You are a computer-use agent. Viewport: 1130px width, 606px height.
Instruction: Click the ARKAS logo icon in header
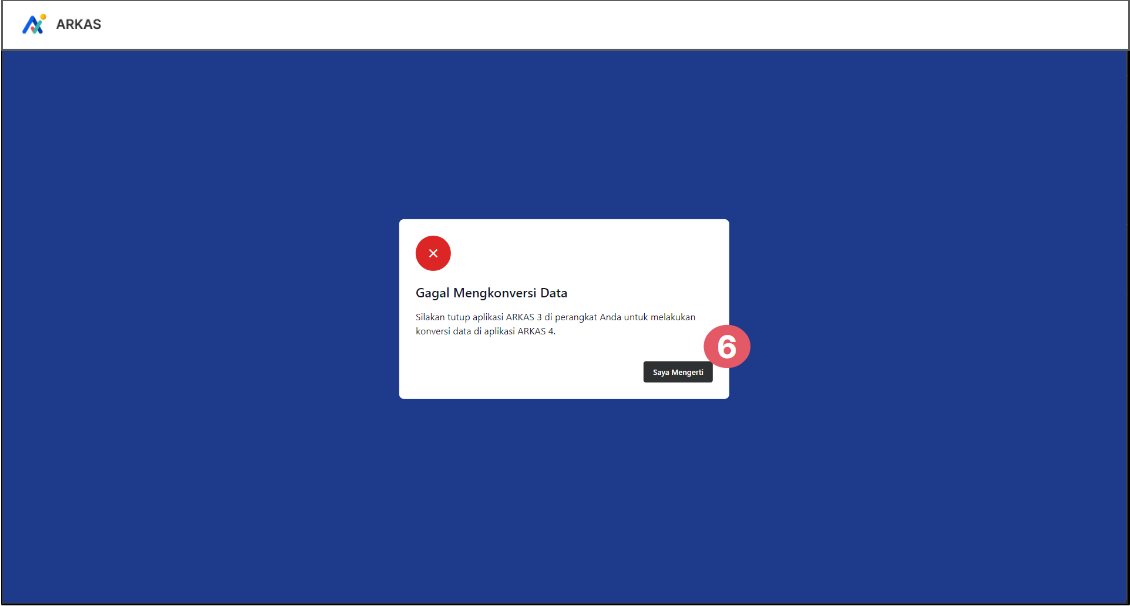[x=34, y=24]
